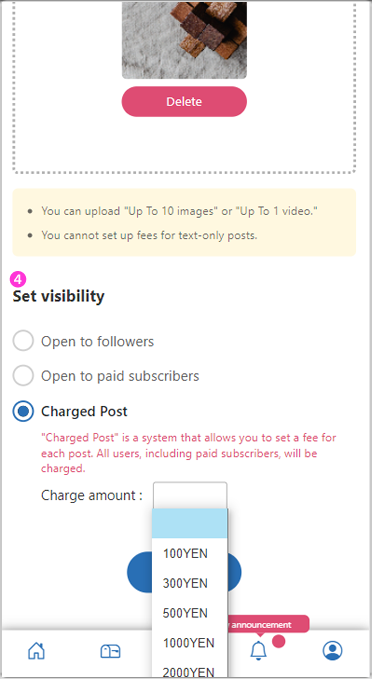
Task: Click the announcement tooltip bubble
Action: [268, 624]
